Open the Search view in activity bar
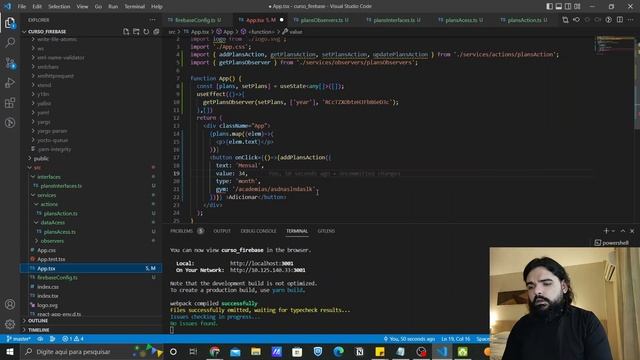640x360 pixels. 10,42
